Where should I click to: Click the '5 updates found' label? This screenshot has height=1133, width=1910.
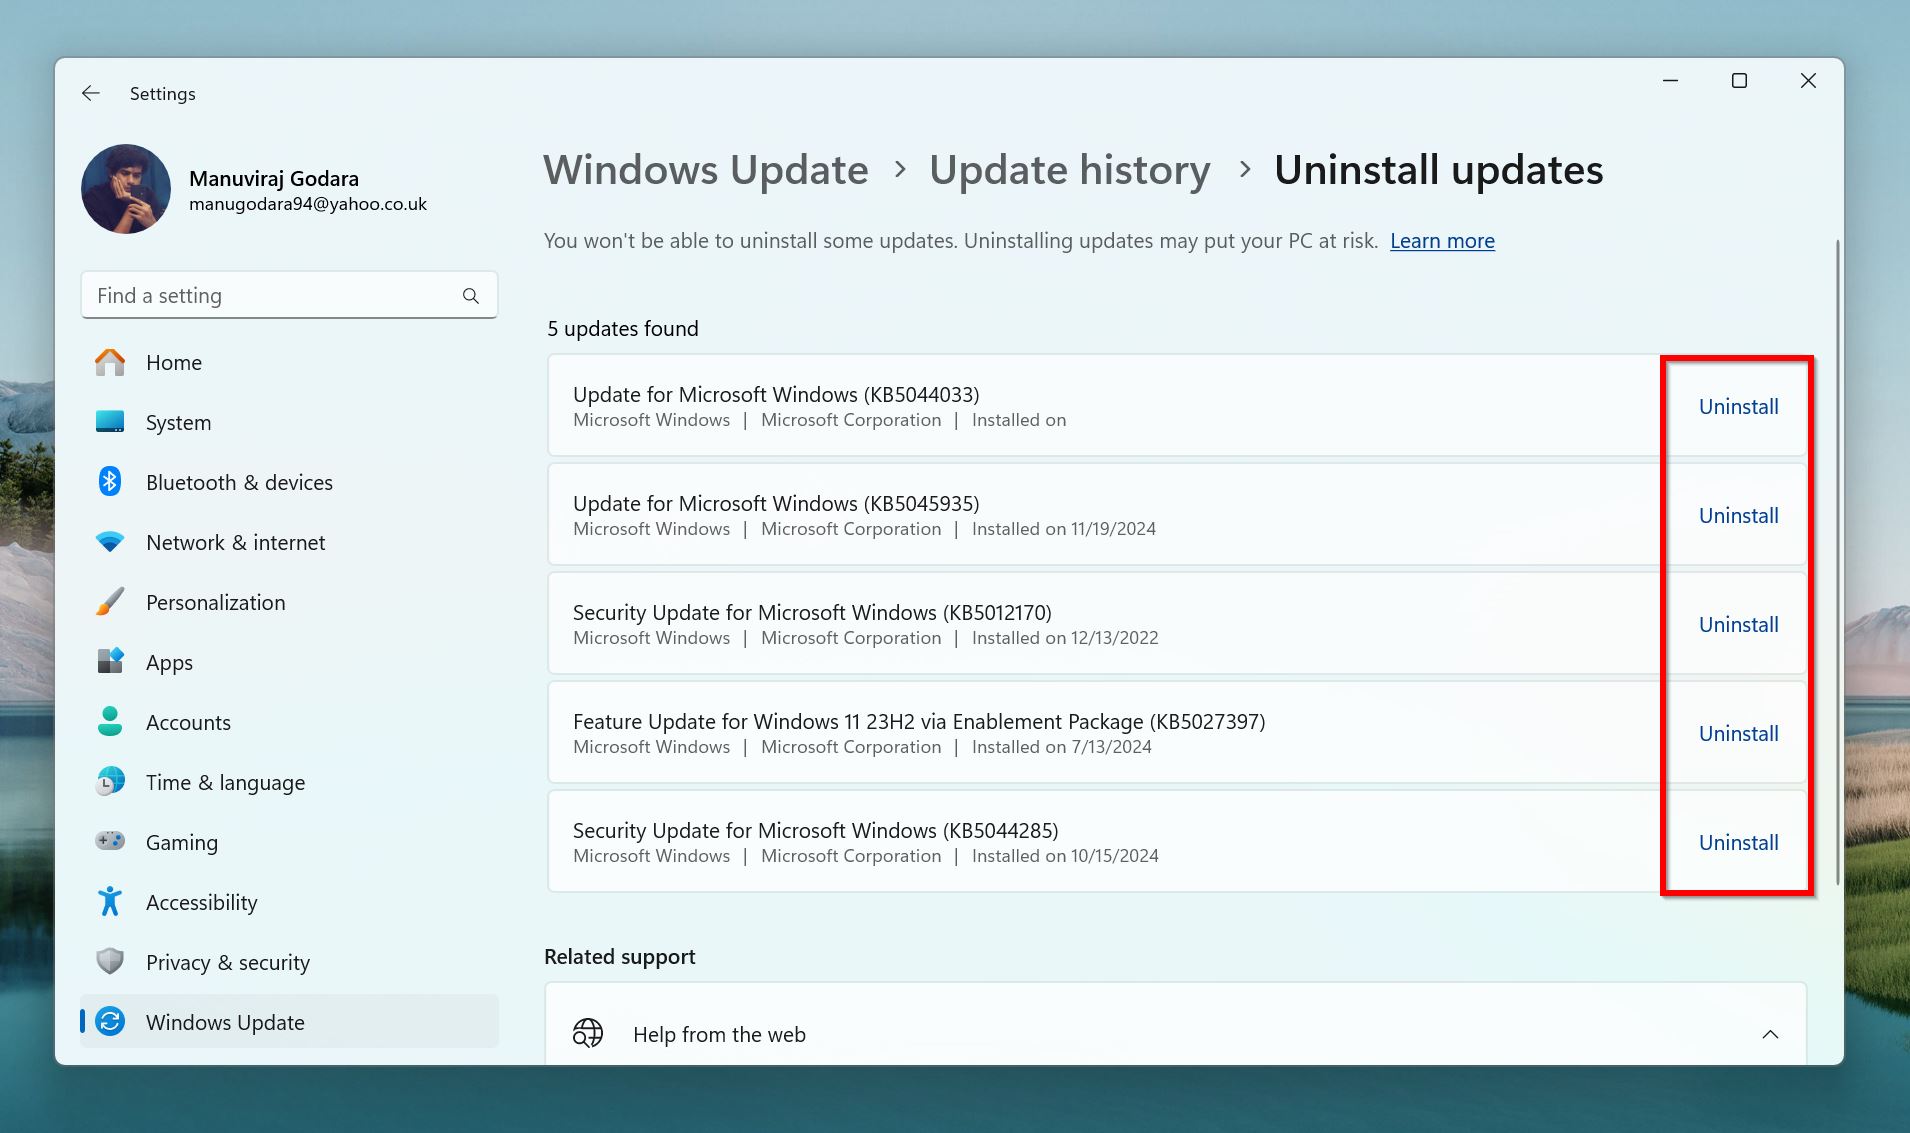[623, 329]
